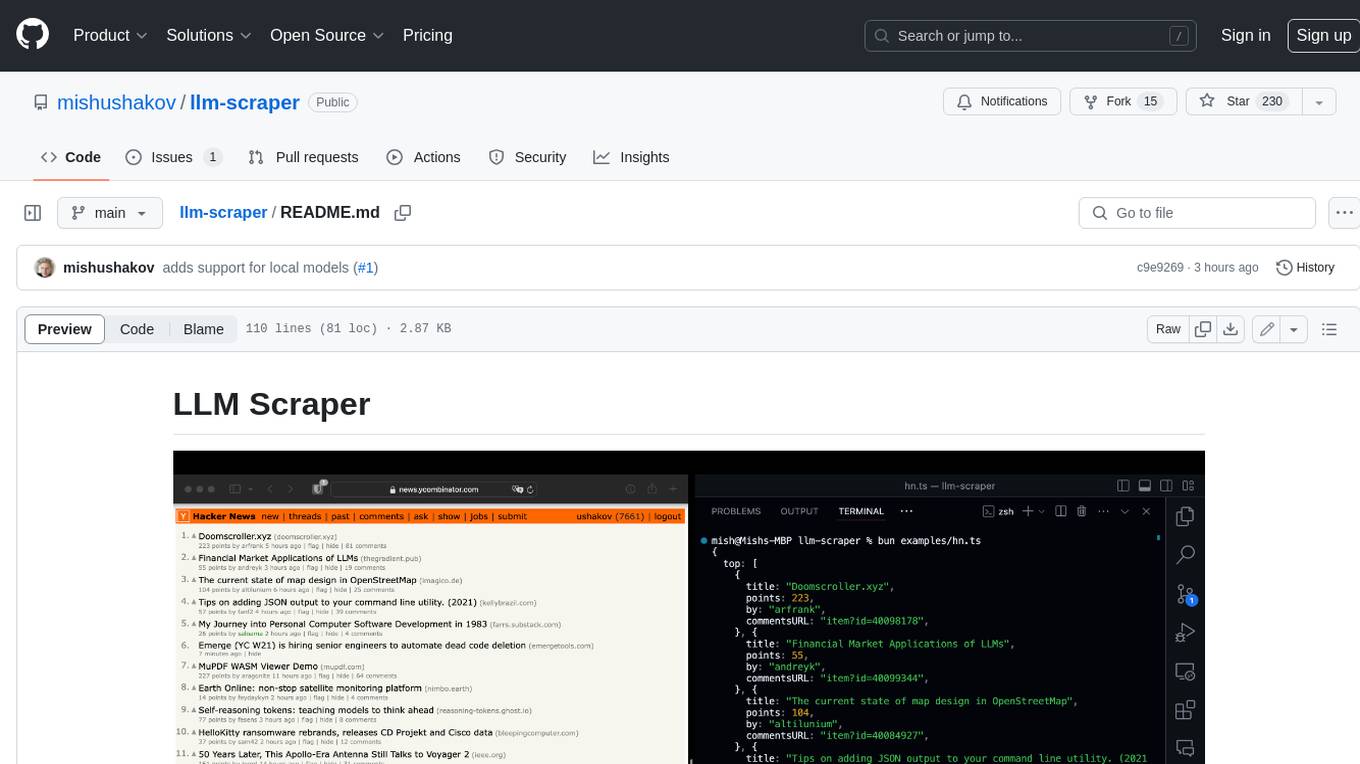This screenshot has height=764, width=1360.
Task: Open commit c9e9269
Action: pos(1160,268)
